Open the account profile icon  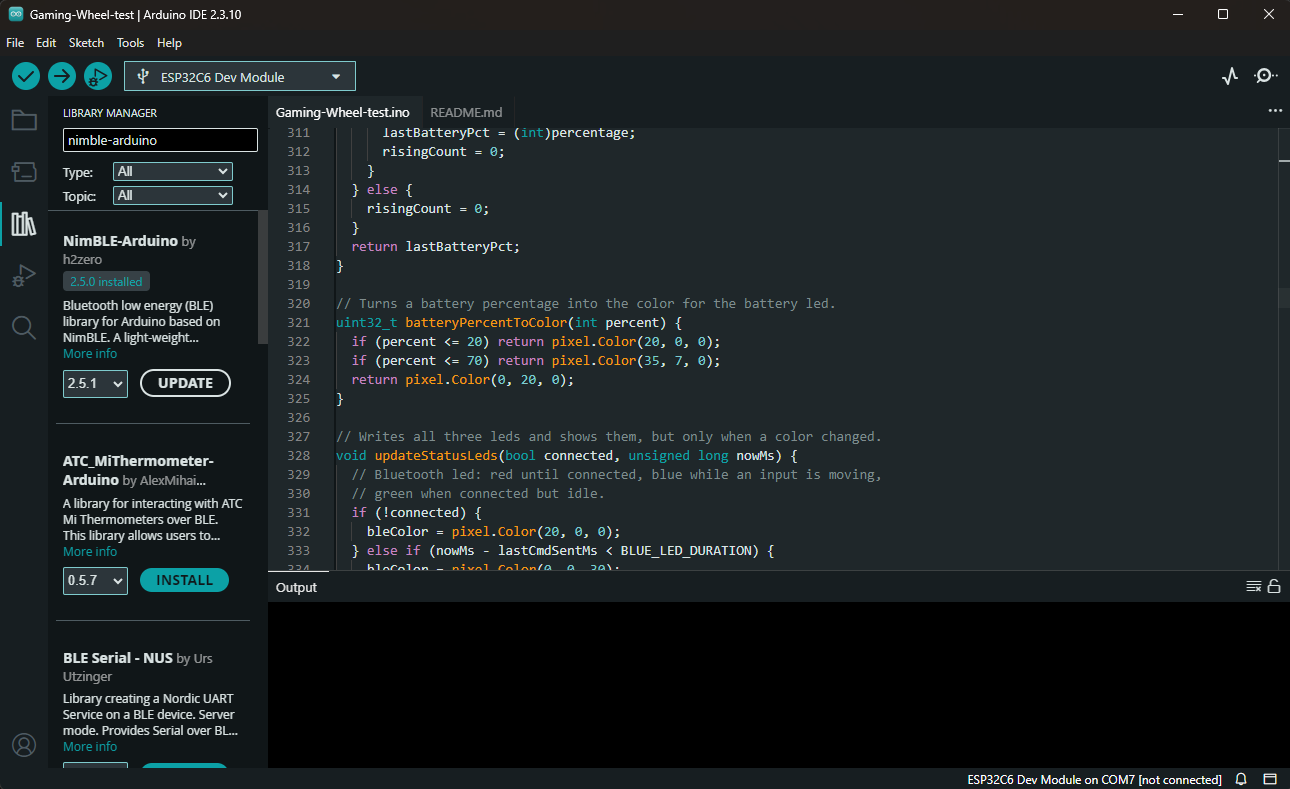[24, 745]
